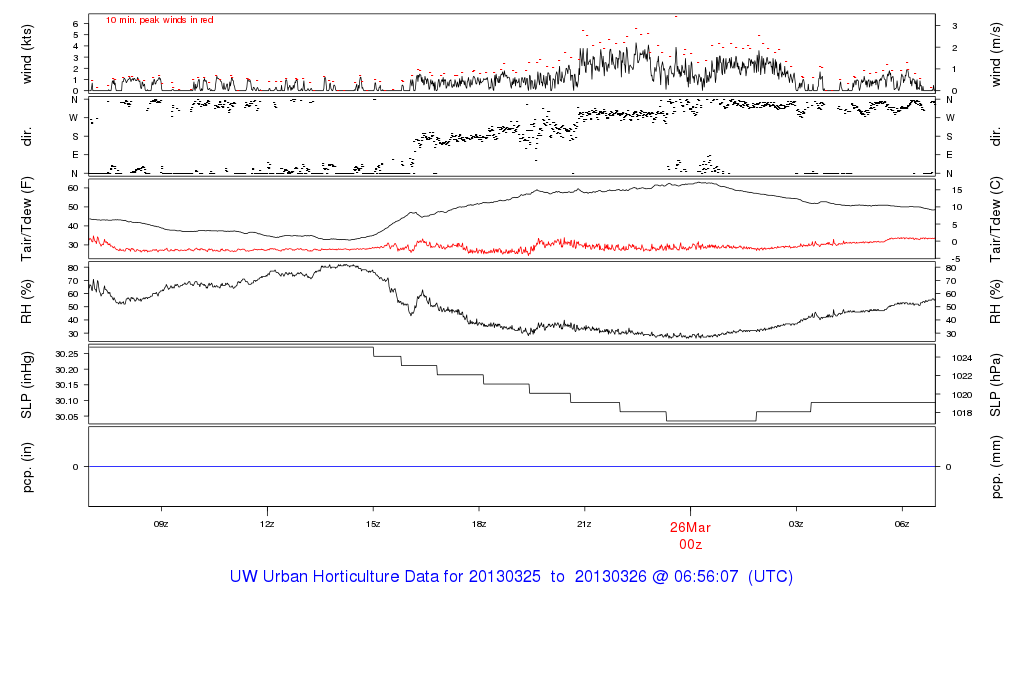Select the 'wind (kts)' axis label
The width and height of the screenshot is (1024, 700).
tap(27, 53)
